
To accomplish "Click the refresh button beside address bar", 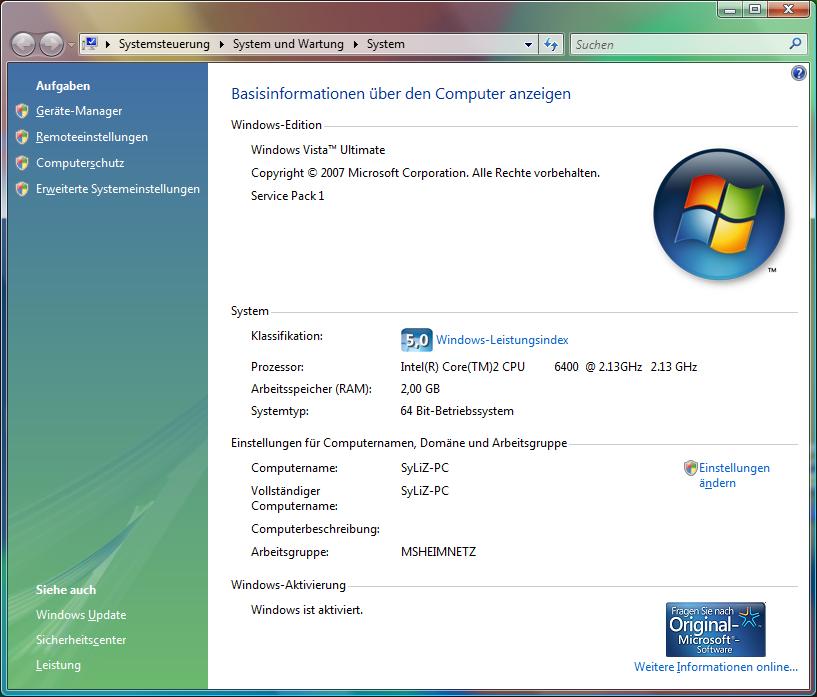I will click(x=551, y=45).
